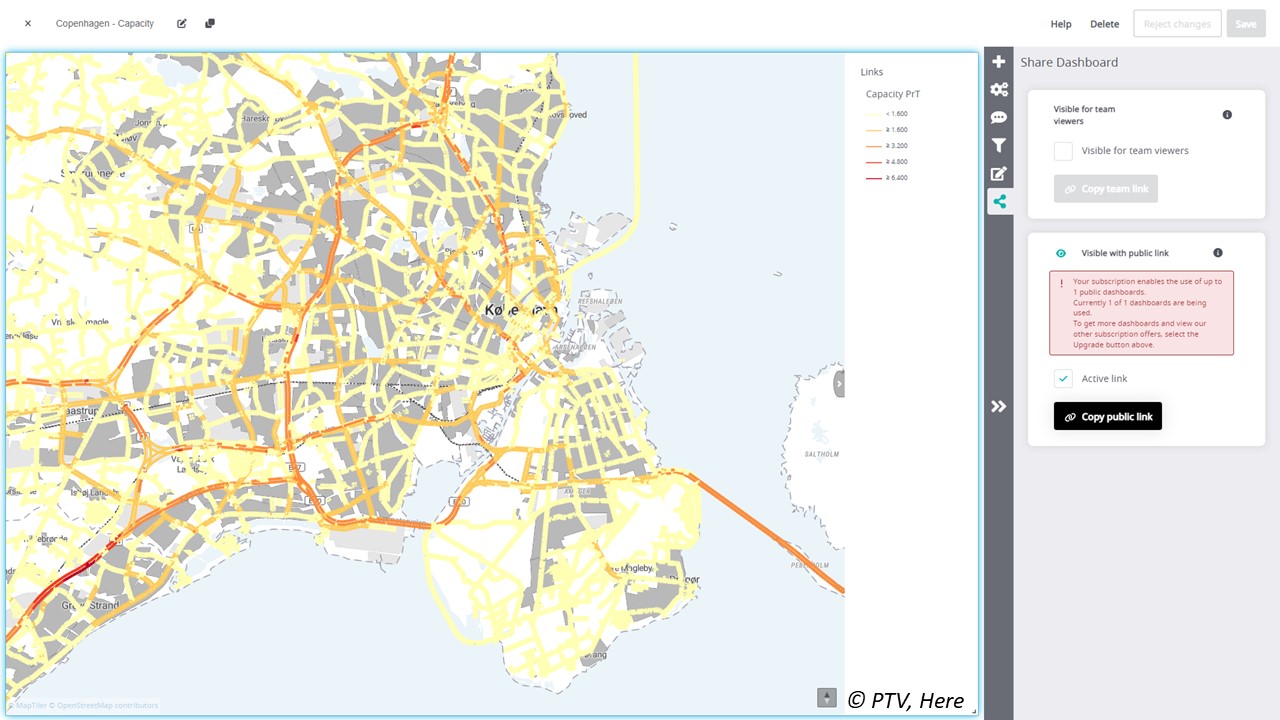1280x720 pixels.
Task: Select the Delete menu option
Action: (1104, 23)
